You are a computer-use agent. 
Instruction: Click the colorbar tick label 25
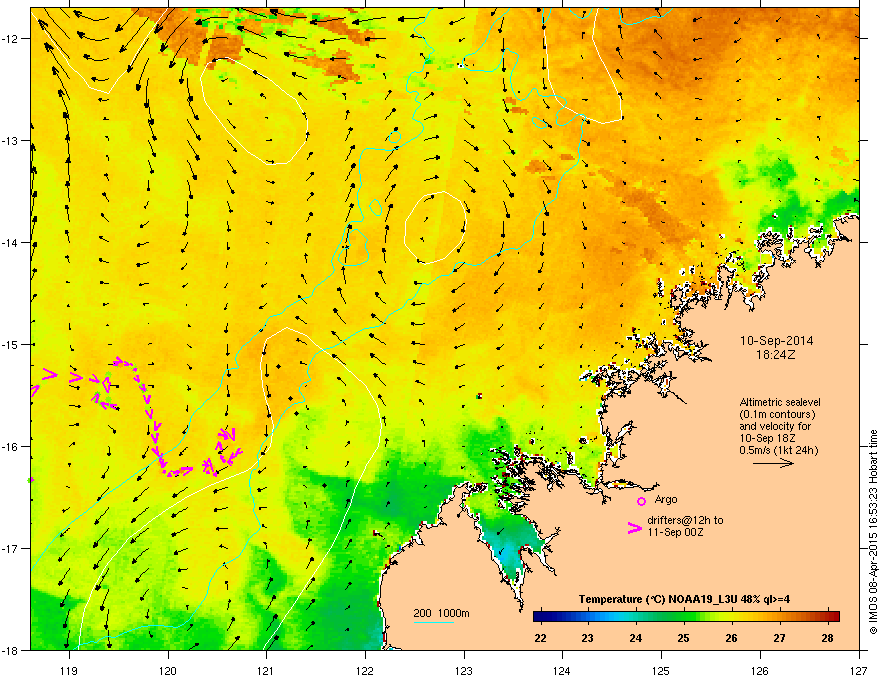tap(683, 638)
